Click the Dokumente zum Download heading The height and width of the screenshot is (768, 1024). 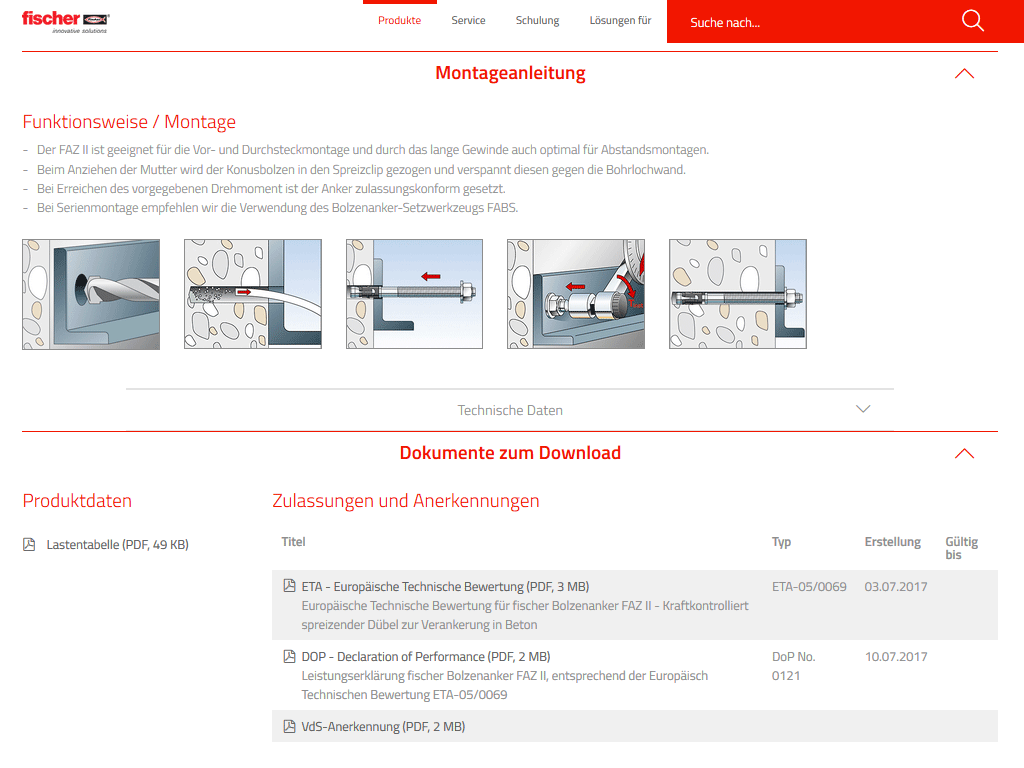510,453
